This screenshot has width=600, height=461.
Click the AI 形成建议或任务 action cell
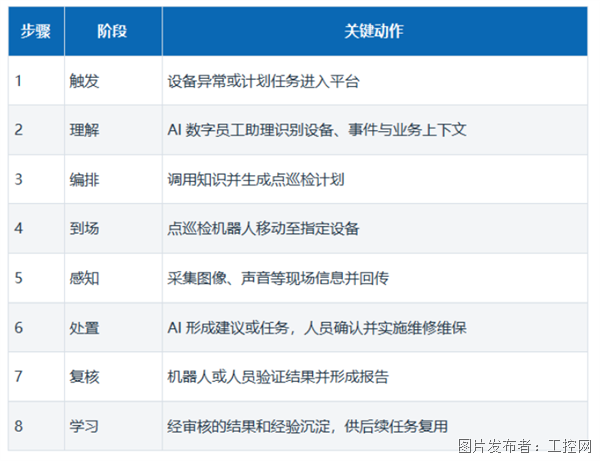pyautogui.click(x=375, y=327)
